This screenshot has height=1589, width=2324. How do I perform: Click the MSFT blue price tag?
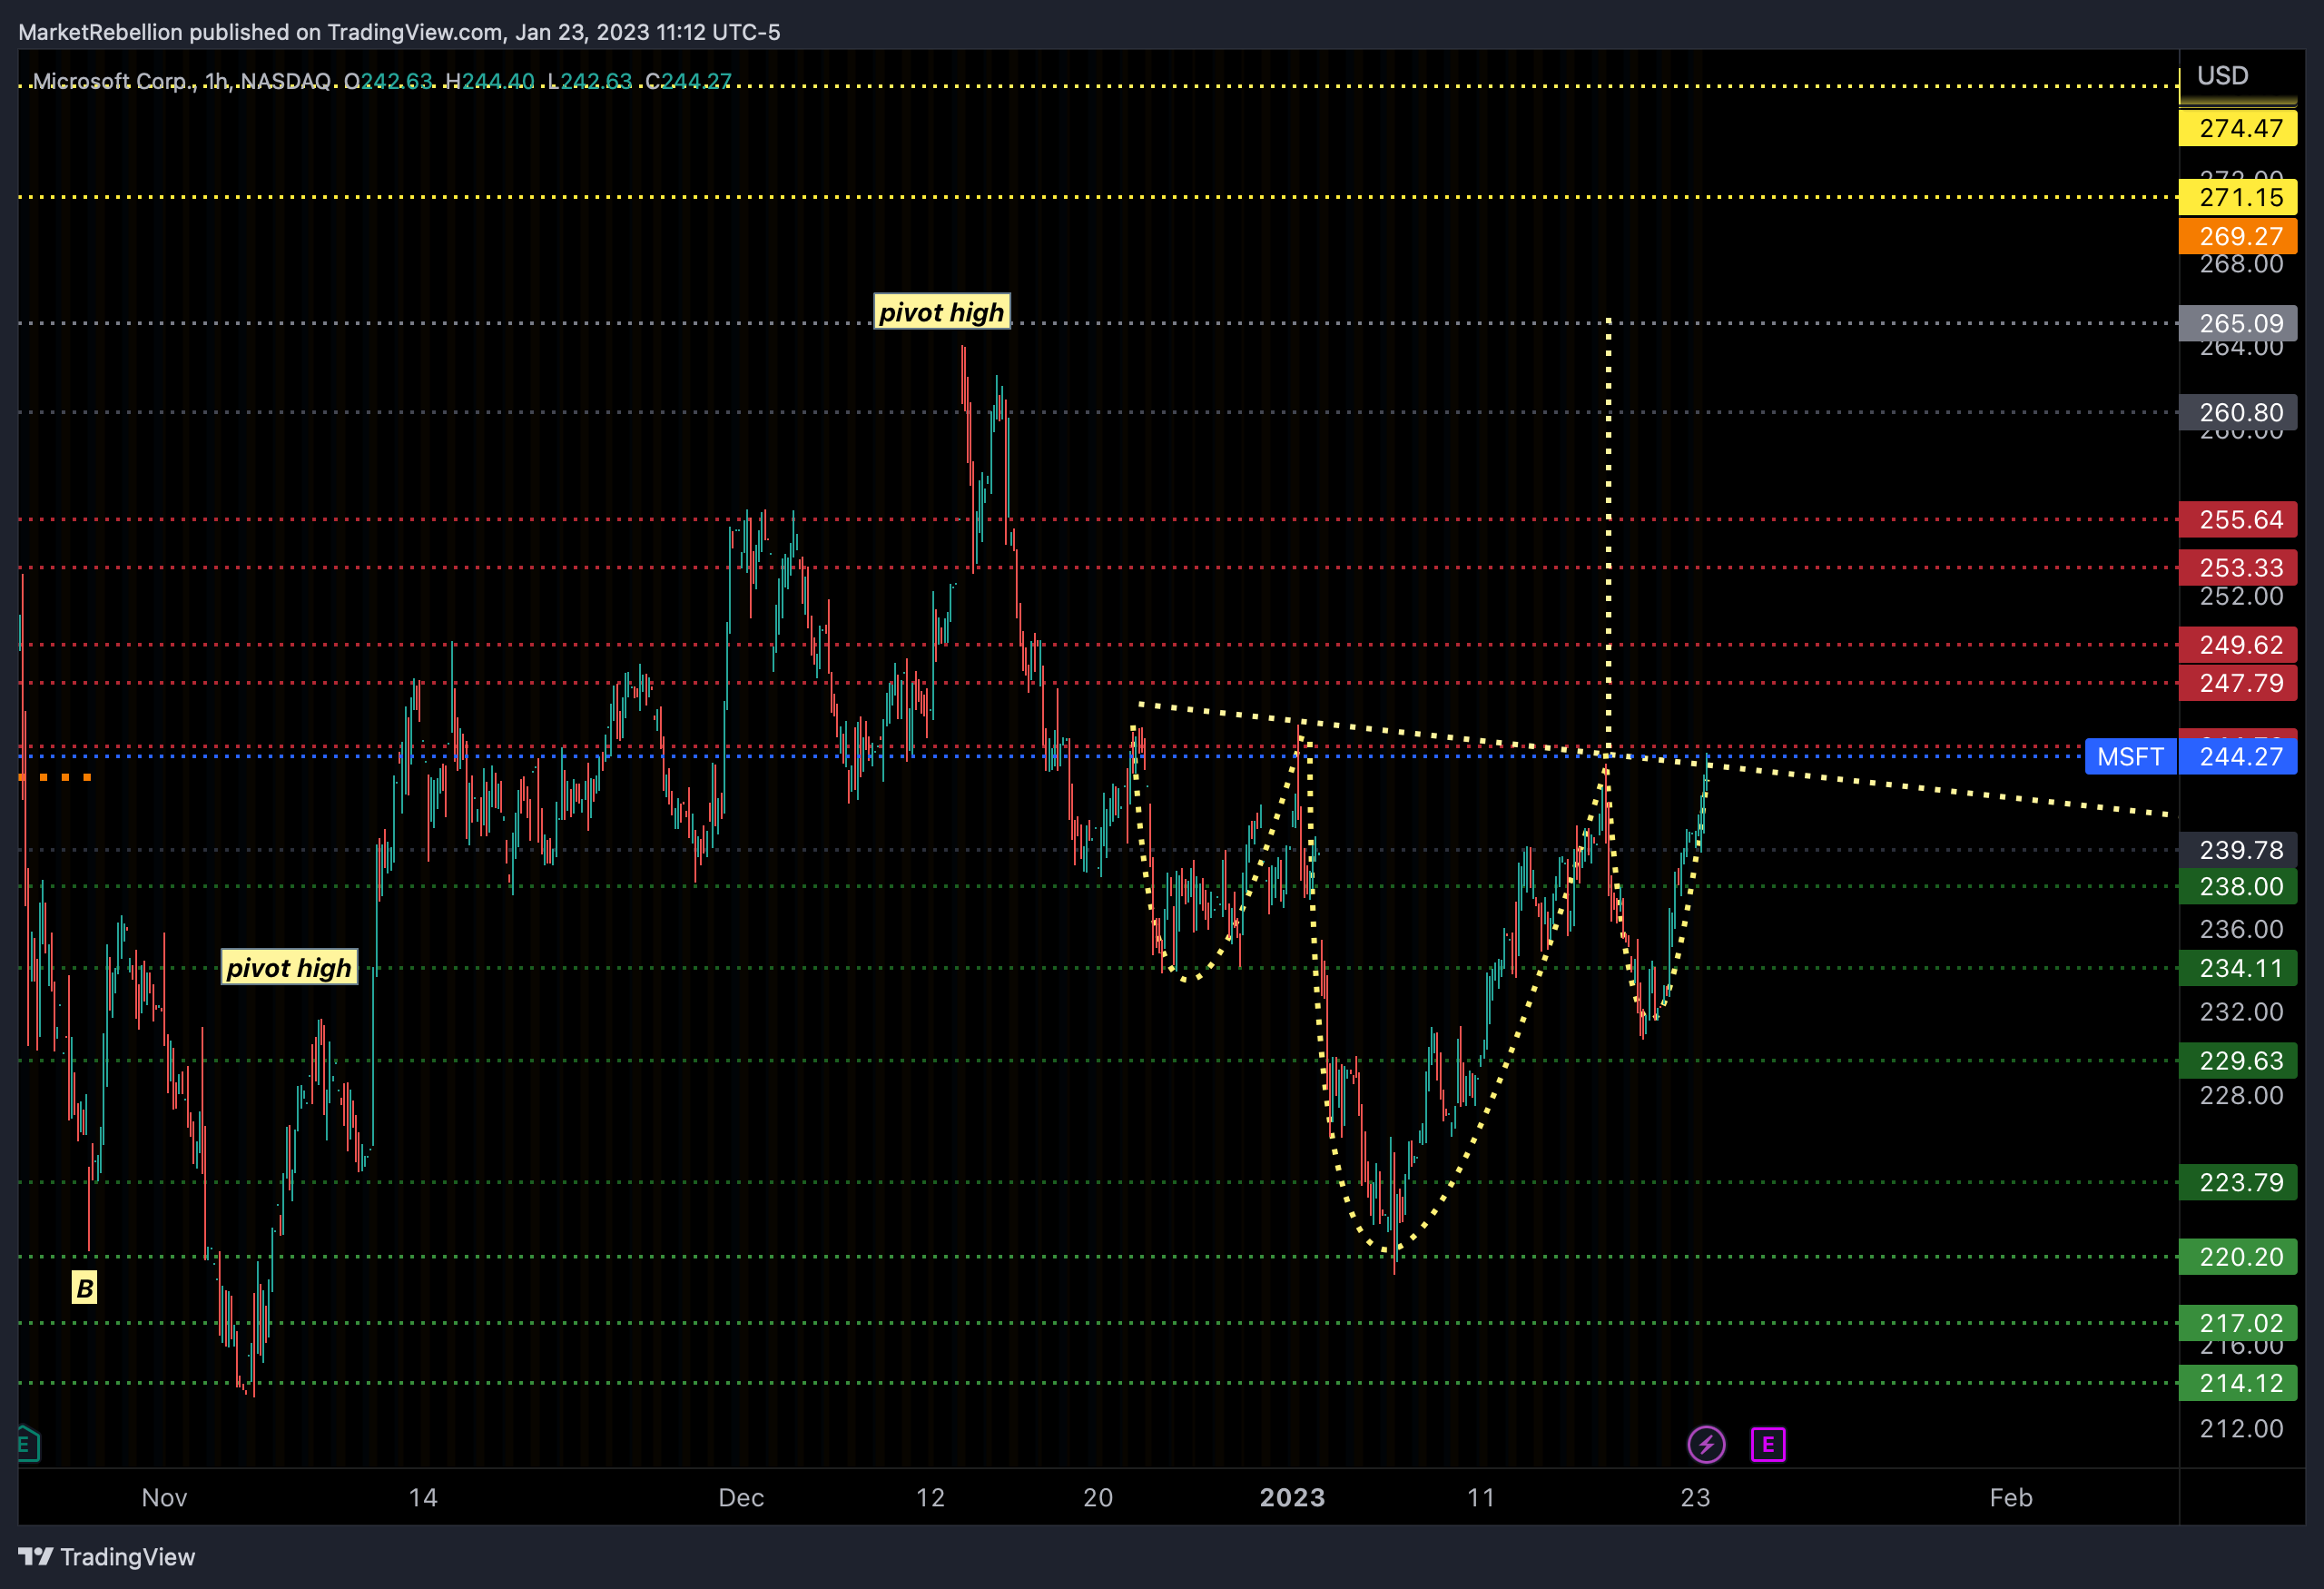[2131, 756]
